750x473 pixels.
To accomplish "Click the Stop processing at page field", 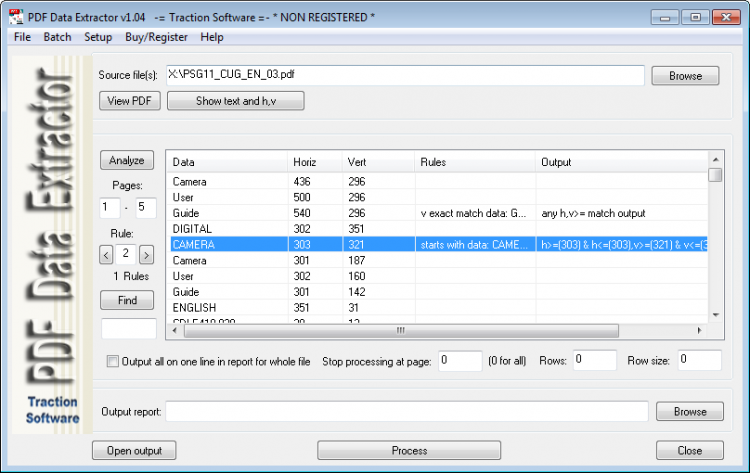I will pos(460,360).
